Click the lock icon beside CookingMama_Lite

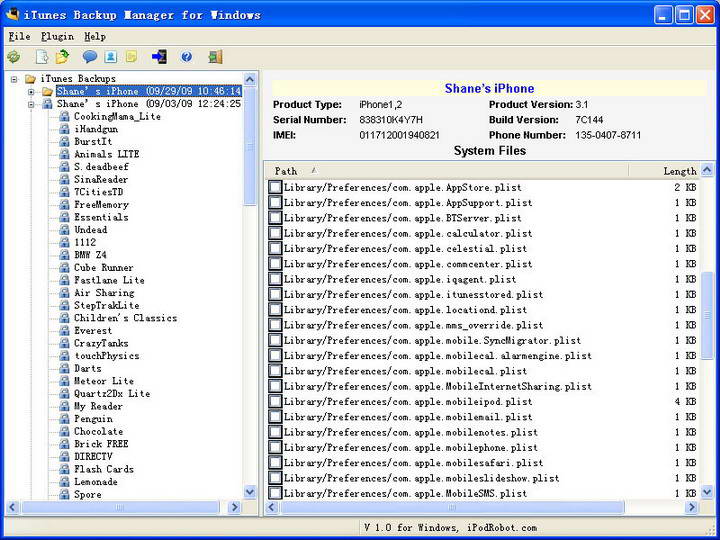tap(65, 117)
